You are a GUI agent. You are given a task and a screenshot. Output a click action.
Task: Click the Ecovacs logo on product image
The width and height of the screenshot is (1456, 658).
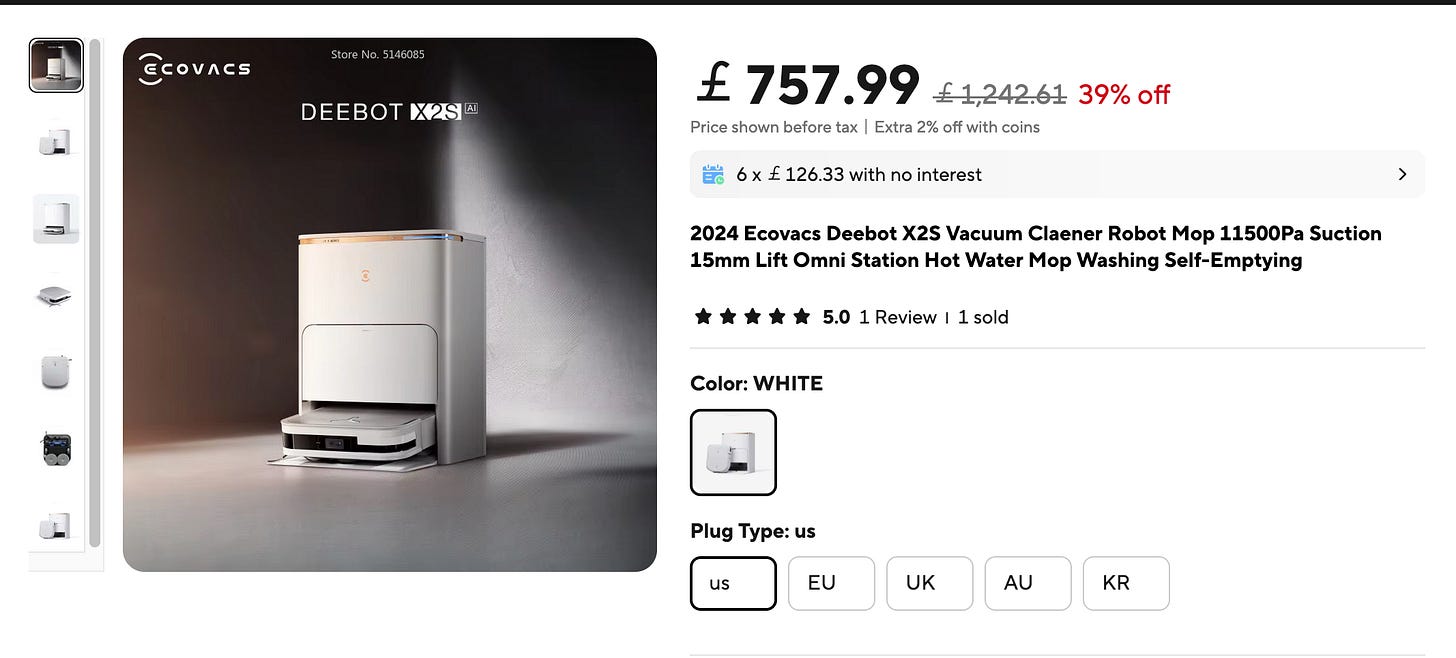coord(194,69)
